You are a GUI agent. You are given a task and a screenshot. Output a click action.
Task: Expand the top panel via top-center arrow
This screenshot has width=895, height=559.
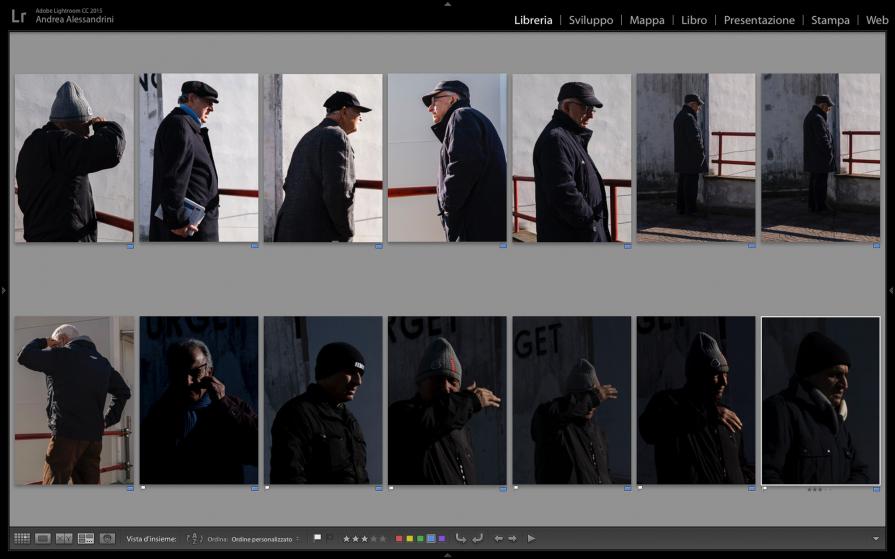pyautogui.click(x=447, y=4)
